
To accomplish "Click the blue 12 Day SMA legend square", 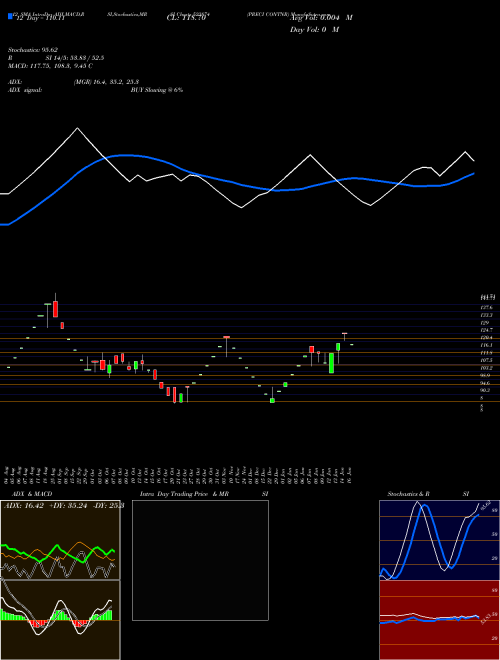I will click(10, 16).
